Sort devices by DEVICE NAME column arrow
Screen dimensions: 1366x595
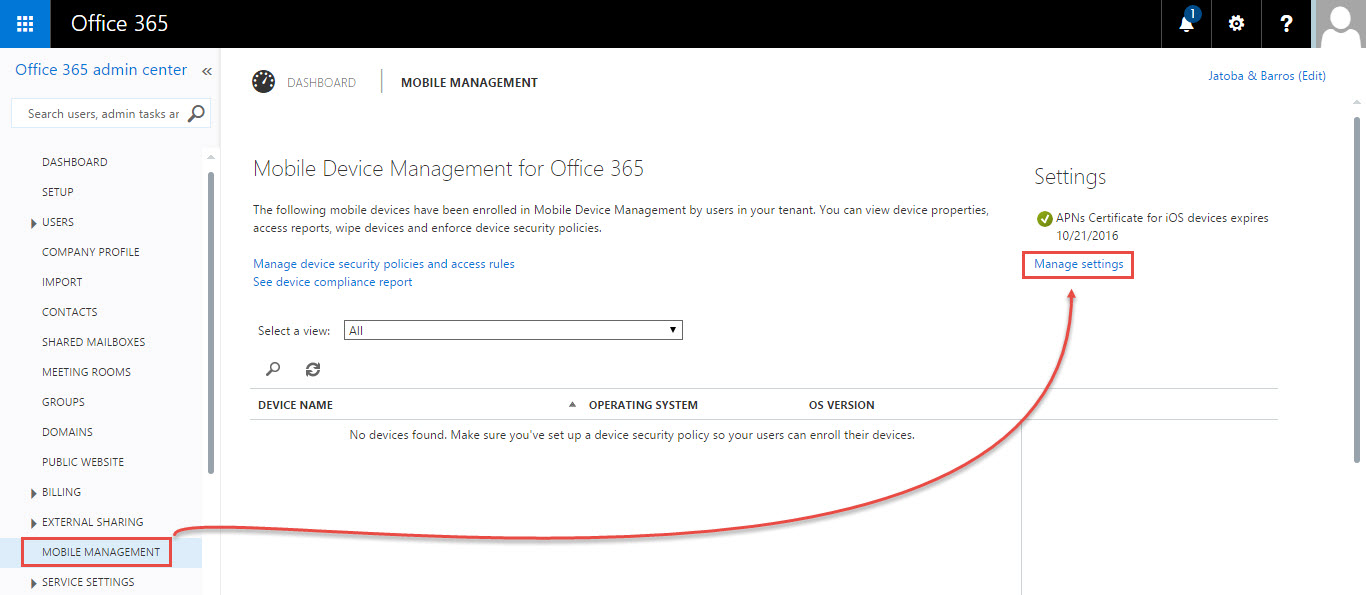coord(571,404)
